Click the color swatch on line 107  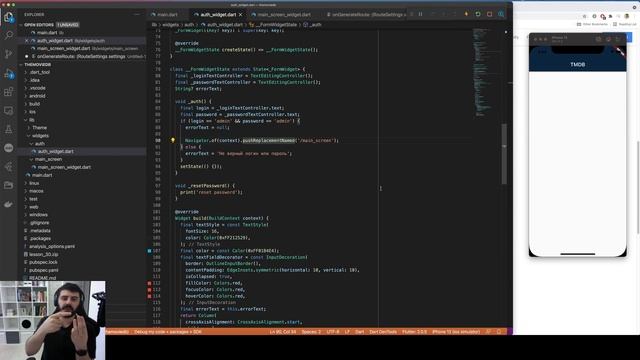coord(149,251)
